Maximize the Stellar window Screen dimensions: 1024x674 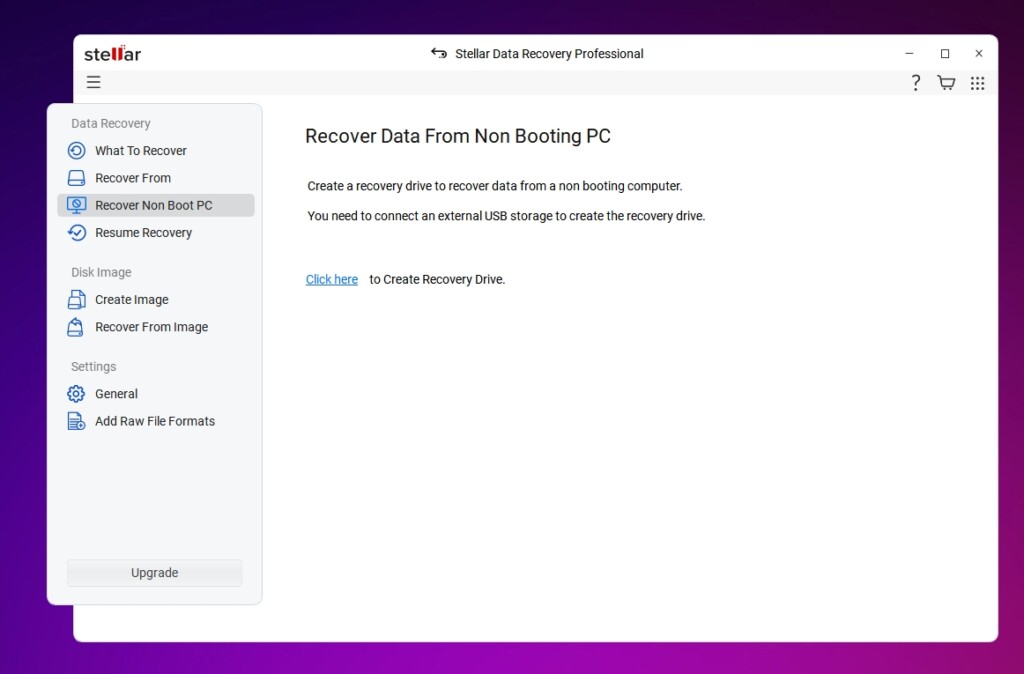click(944, 54)
